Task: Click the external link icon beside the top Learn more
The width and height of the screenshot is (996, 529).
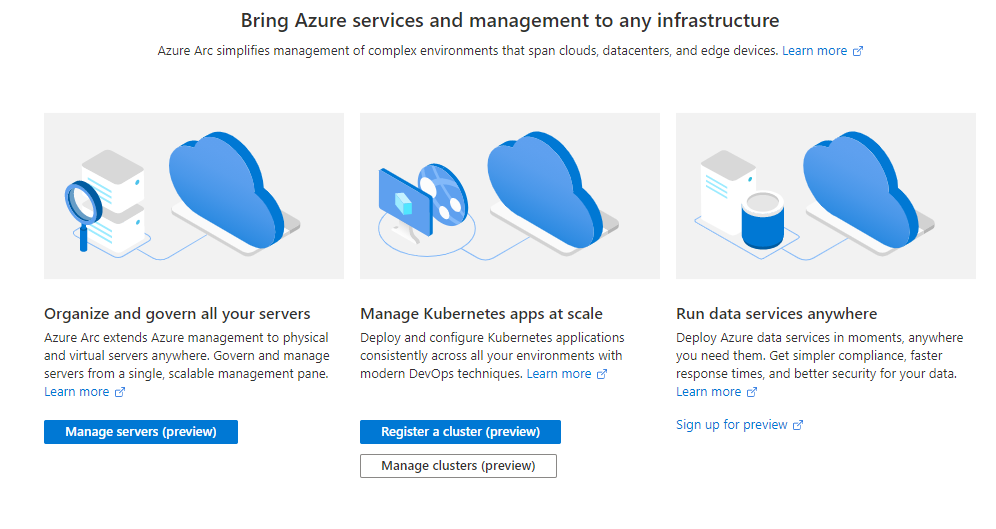Action: point(858,51)
